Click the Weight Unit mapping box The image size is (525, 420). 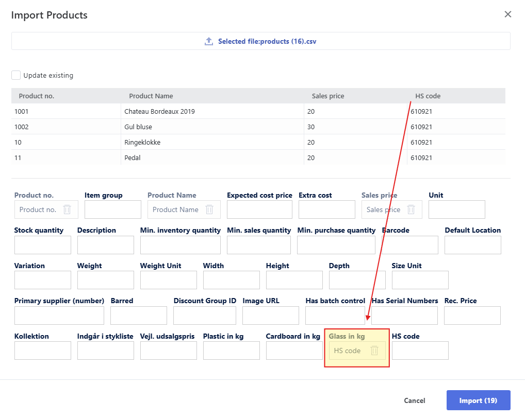pyautogui.click(x=168, y=280)
